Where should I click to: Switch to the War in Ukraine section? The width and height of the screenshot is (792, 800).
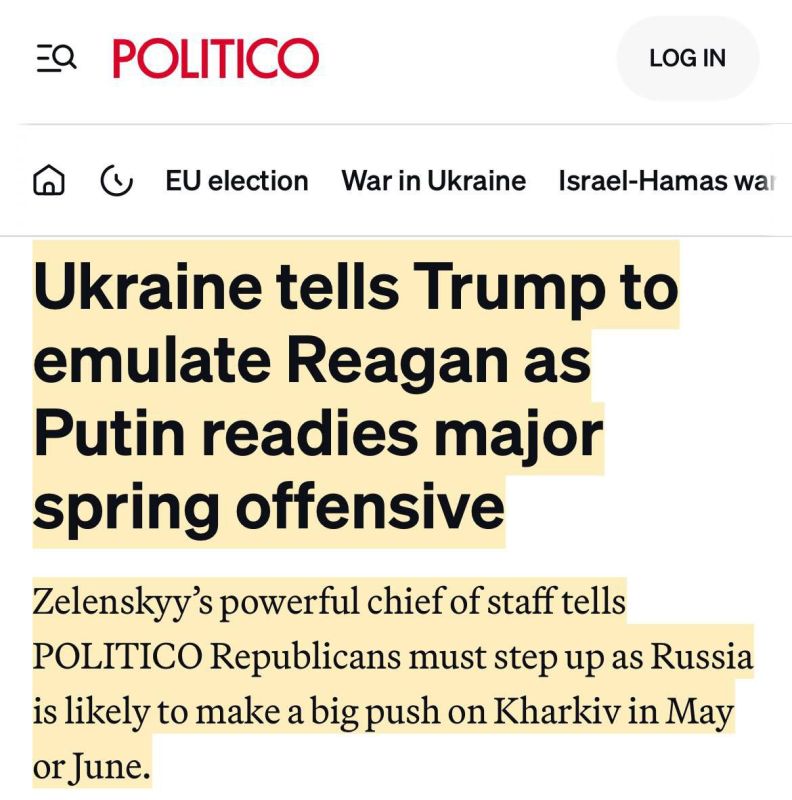click(435, 181)
